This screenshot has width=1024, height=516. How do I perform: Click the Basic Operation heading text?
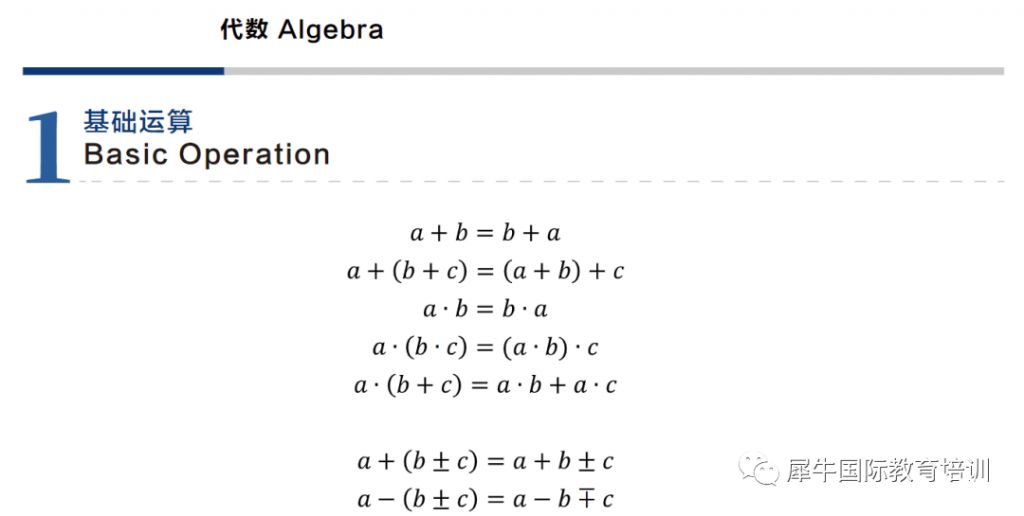[206, 155]
